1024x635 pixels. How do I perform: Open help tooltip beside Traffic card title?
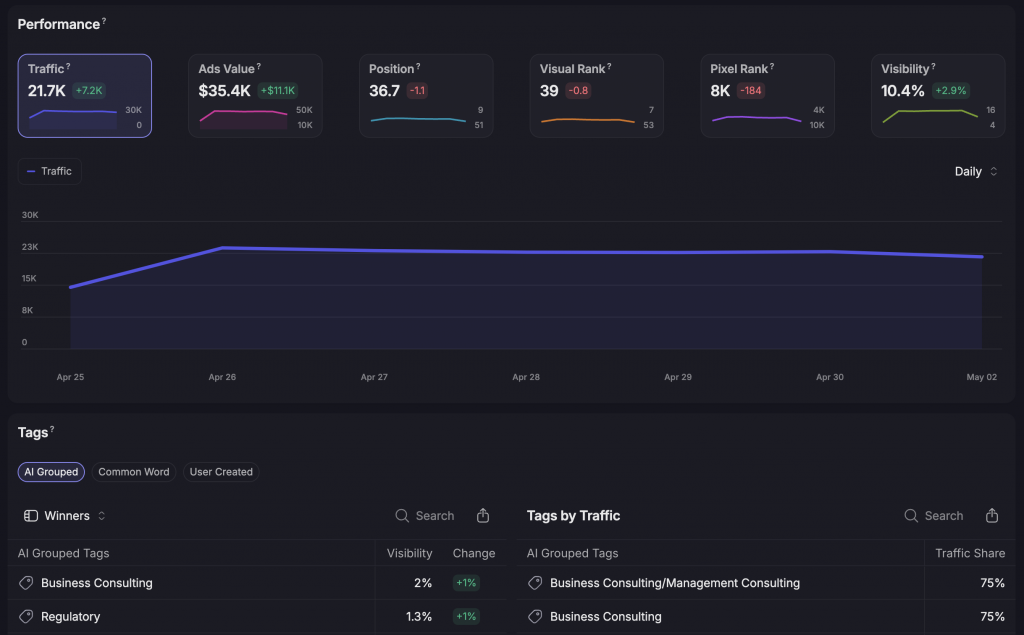(68, 66)
